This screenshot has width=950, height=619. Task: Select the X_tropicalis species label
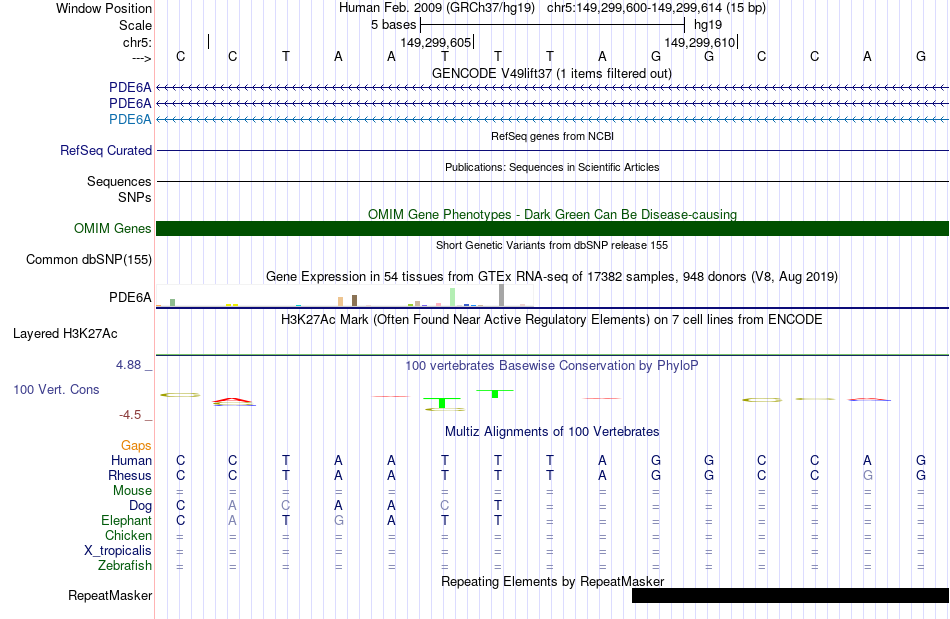pos(118,551)
